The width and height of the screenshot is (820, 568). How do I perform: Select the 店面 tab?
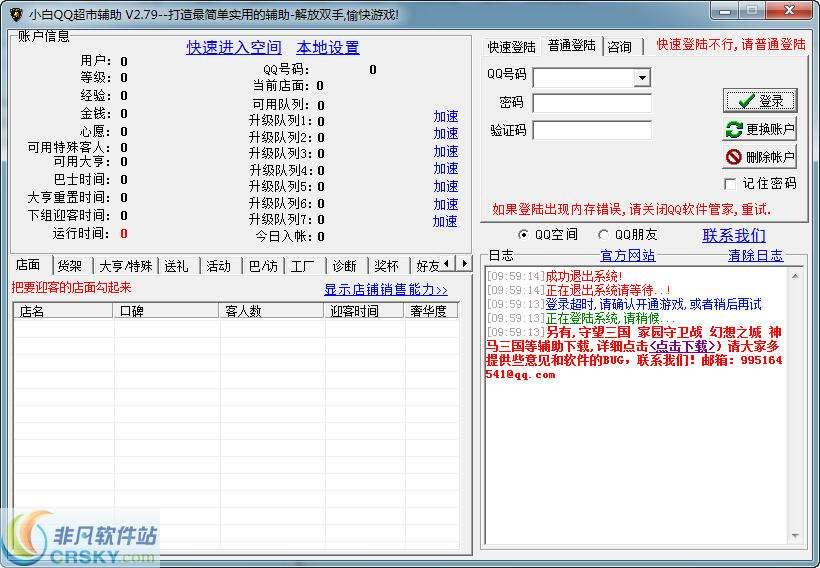click(28, 265)
